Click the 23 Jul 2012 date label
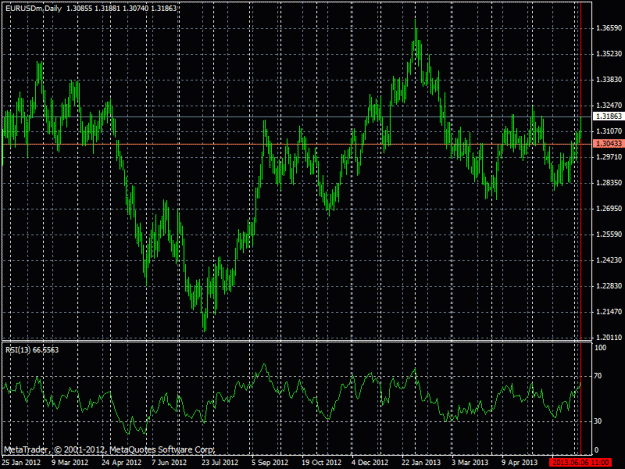This screenshot has height=469, width=625. 220,462
